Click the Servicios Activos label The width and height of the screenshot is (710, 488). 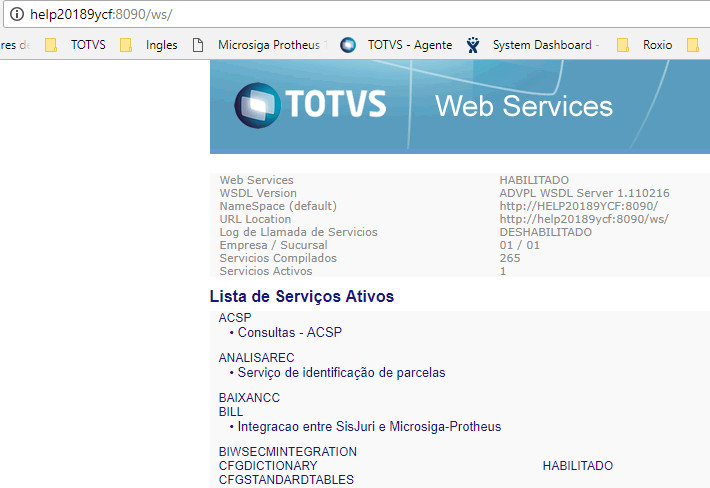pyautogui.click(x=266, y=271)
